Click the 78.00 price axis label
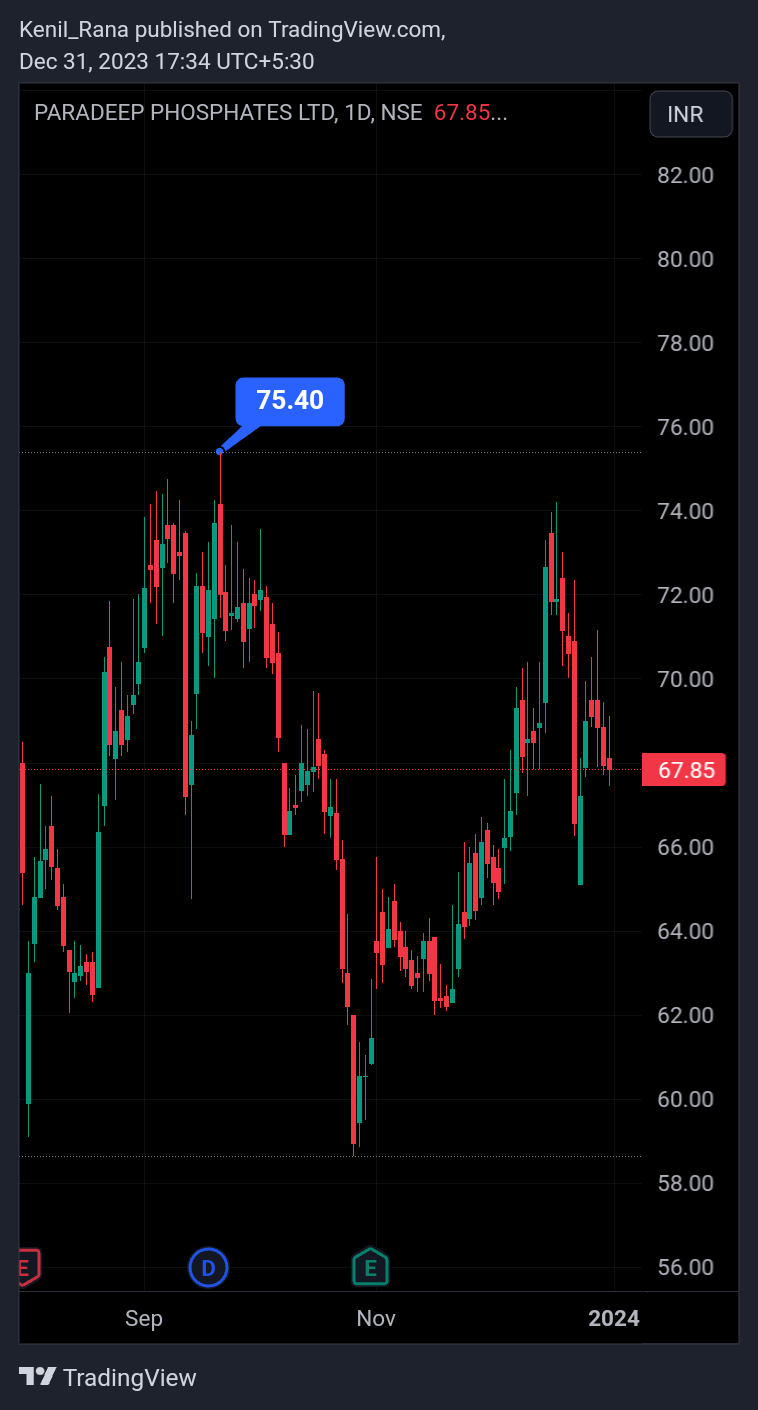 click(x=685, y=343)
